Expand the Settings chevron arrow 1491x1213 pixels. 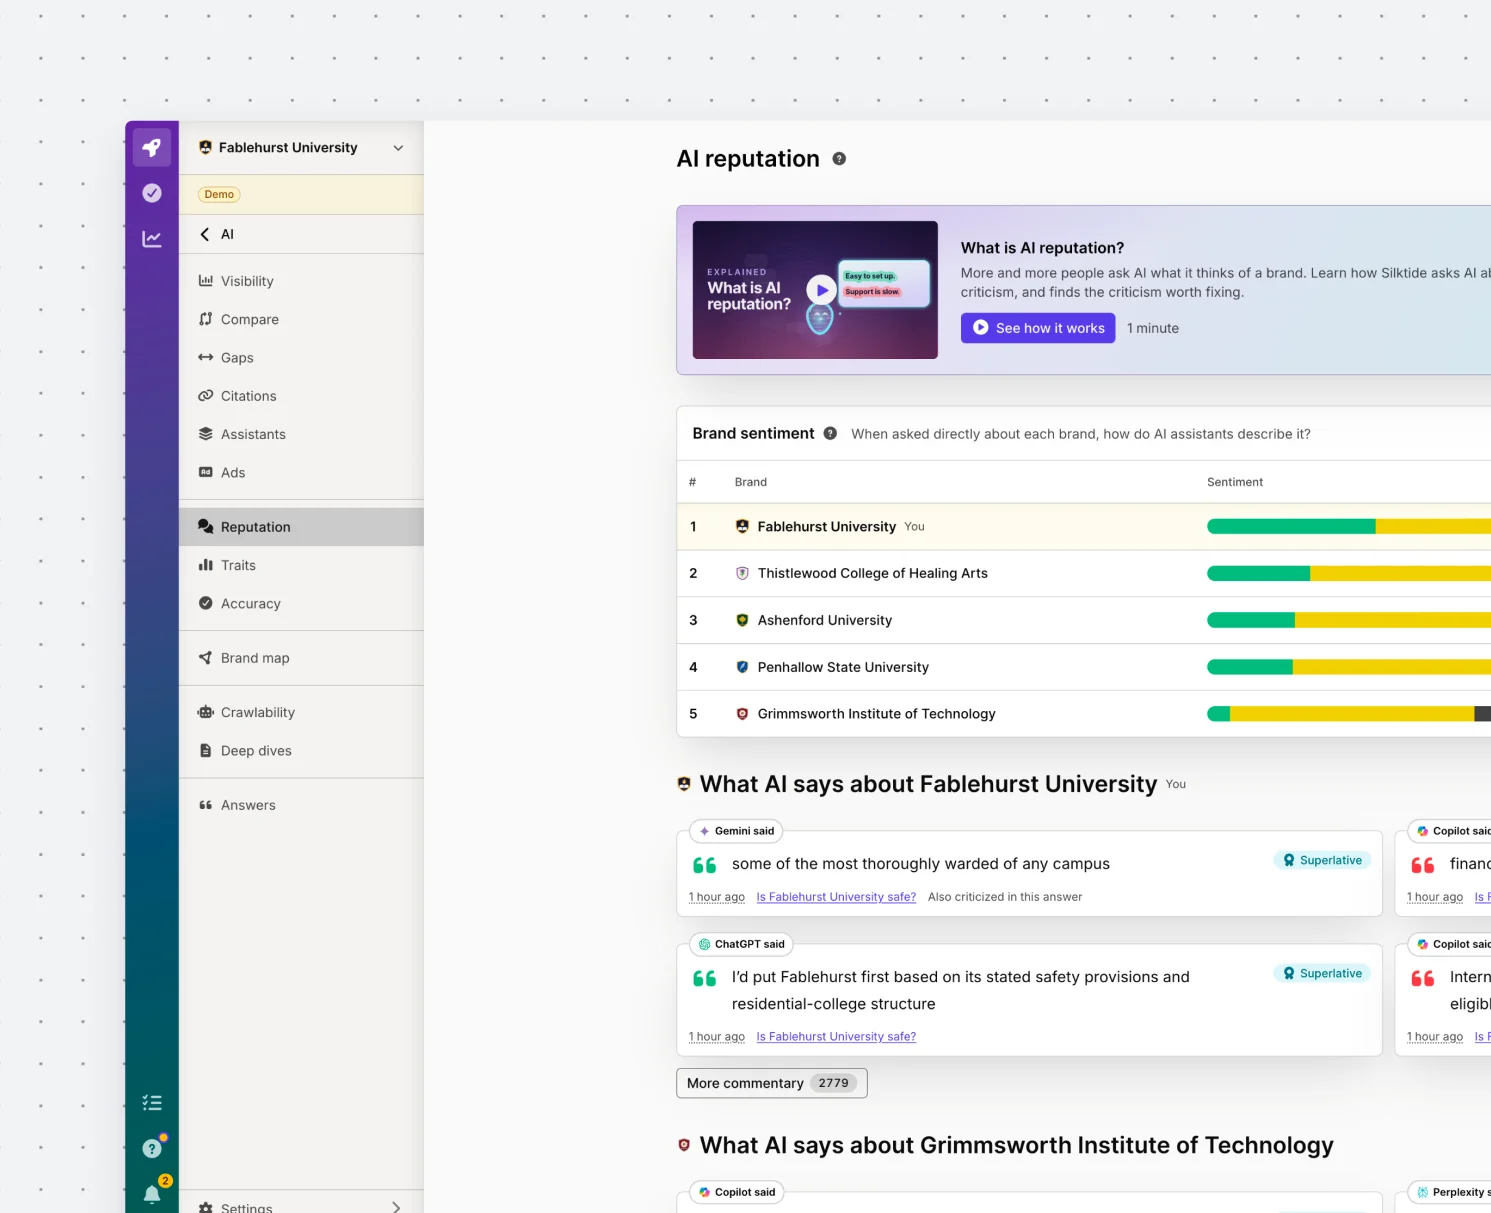click(x=396, y=1208)
